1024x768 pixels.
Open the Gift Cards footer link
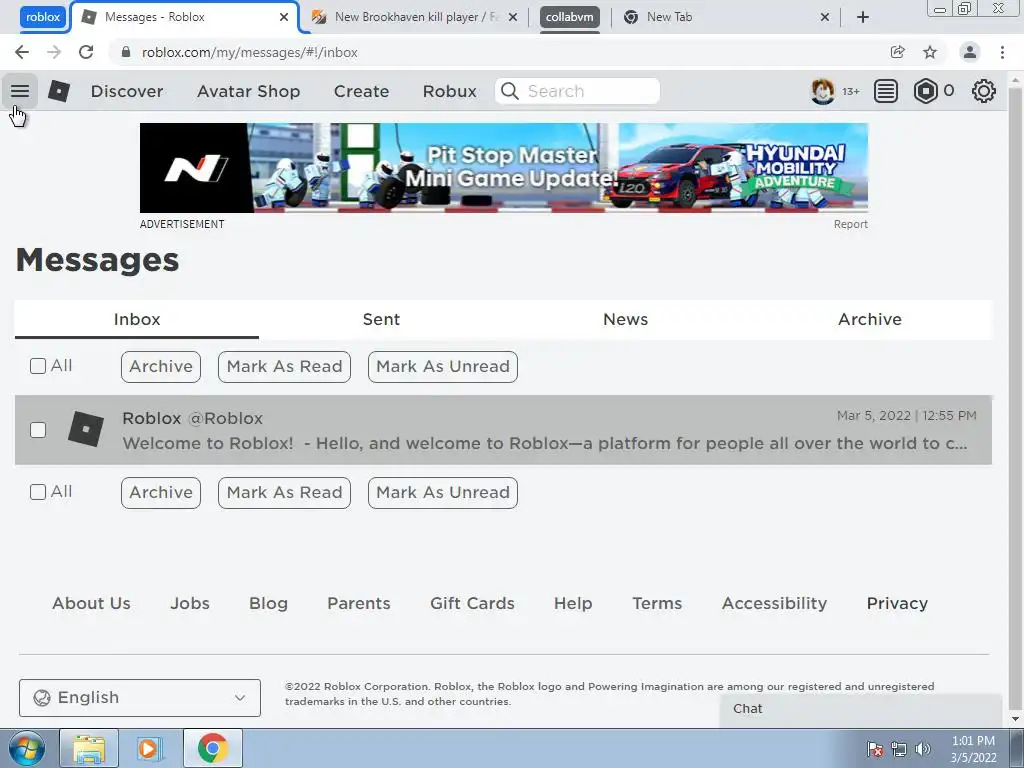472,603
